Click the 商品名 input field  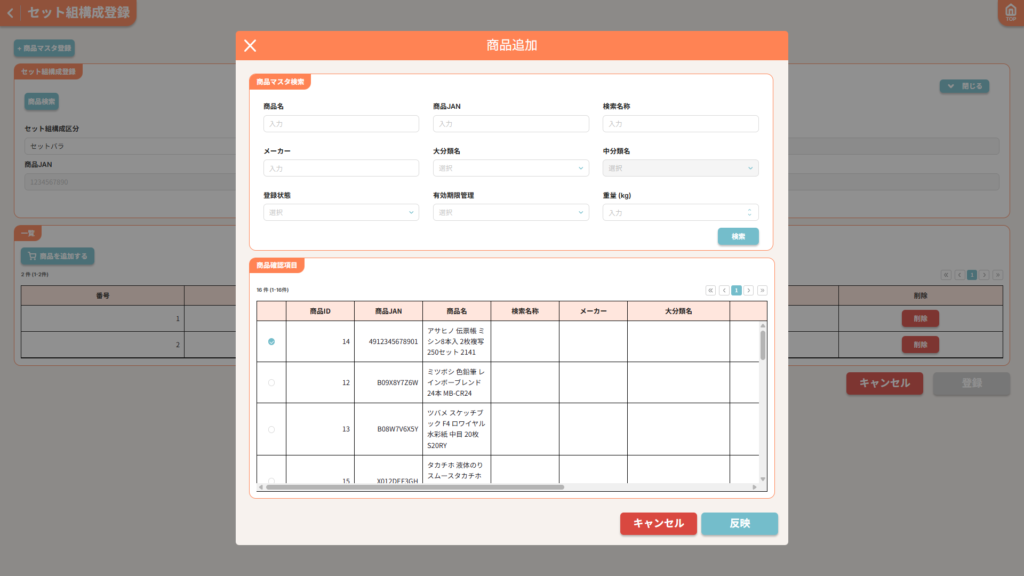coord(341,123)
